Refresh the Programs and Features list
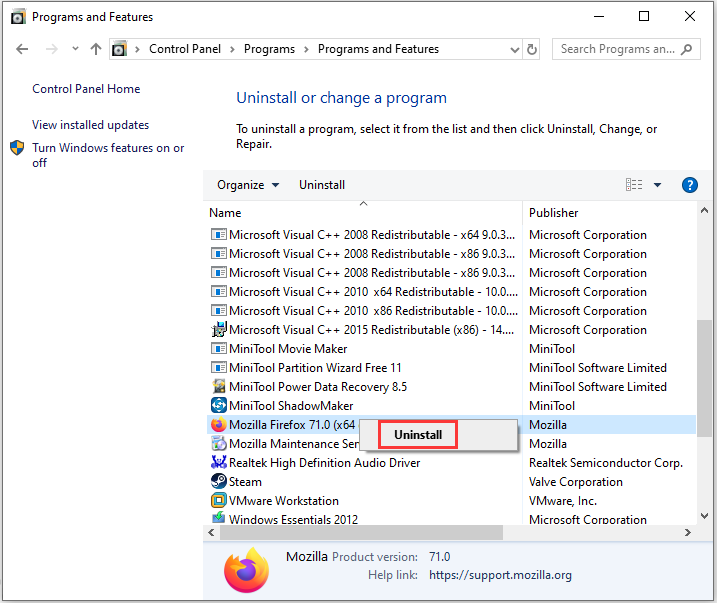 [x=531, y=49]
